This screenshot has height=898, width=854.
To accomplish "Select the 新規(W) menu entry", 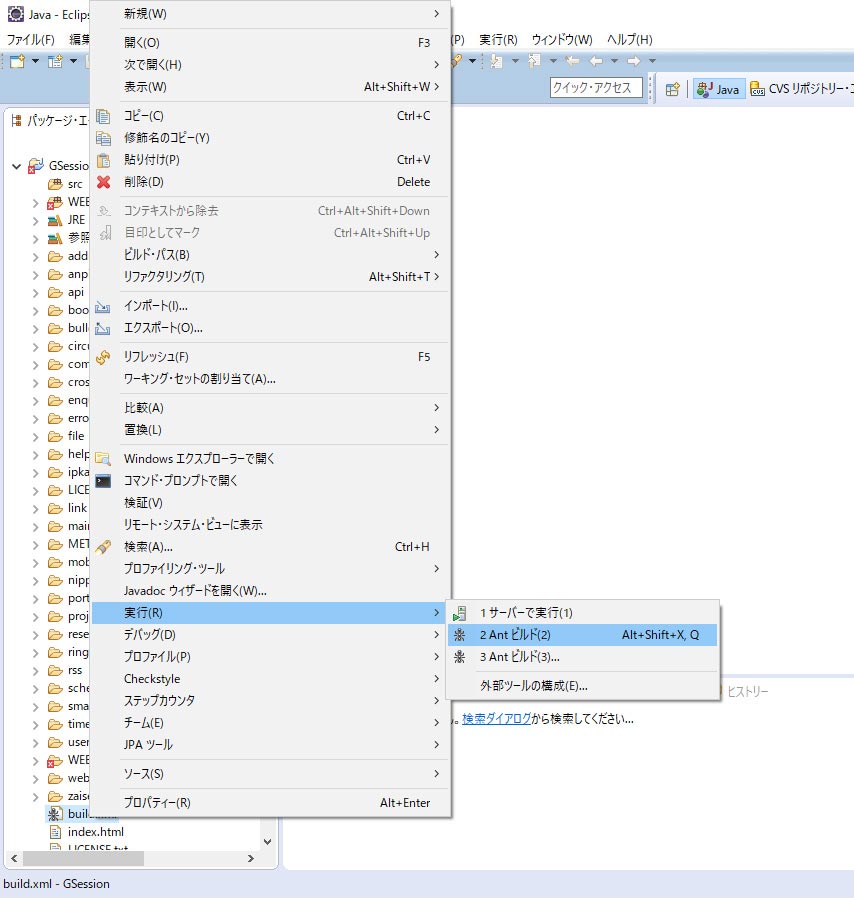I will coord(271,14).
